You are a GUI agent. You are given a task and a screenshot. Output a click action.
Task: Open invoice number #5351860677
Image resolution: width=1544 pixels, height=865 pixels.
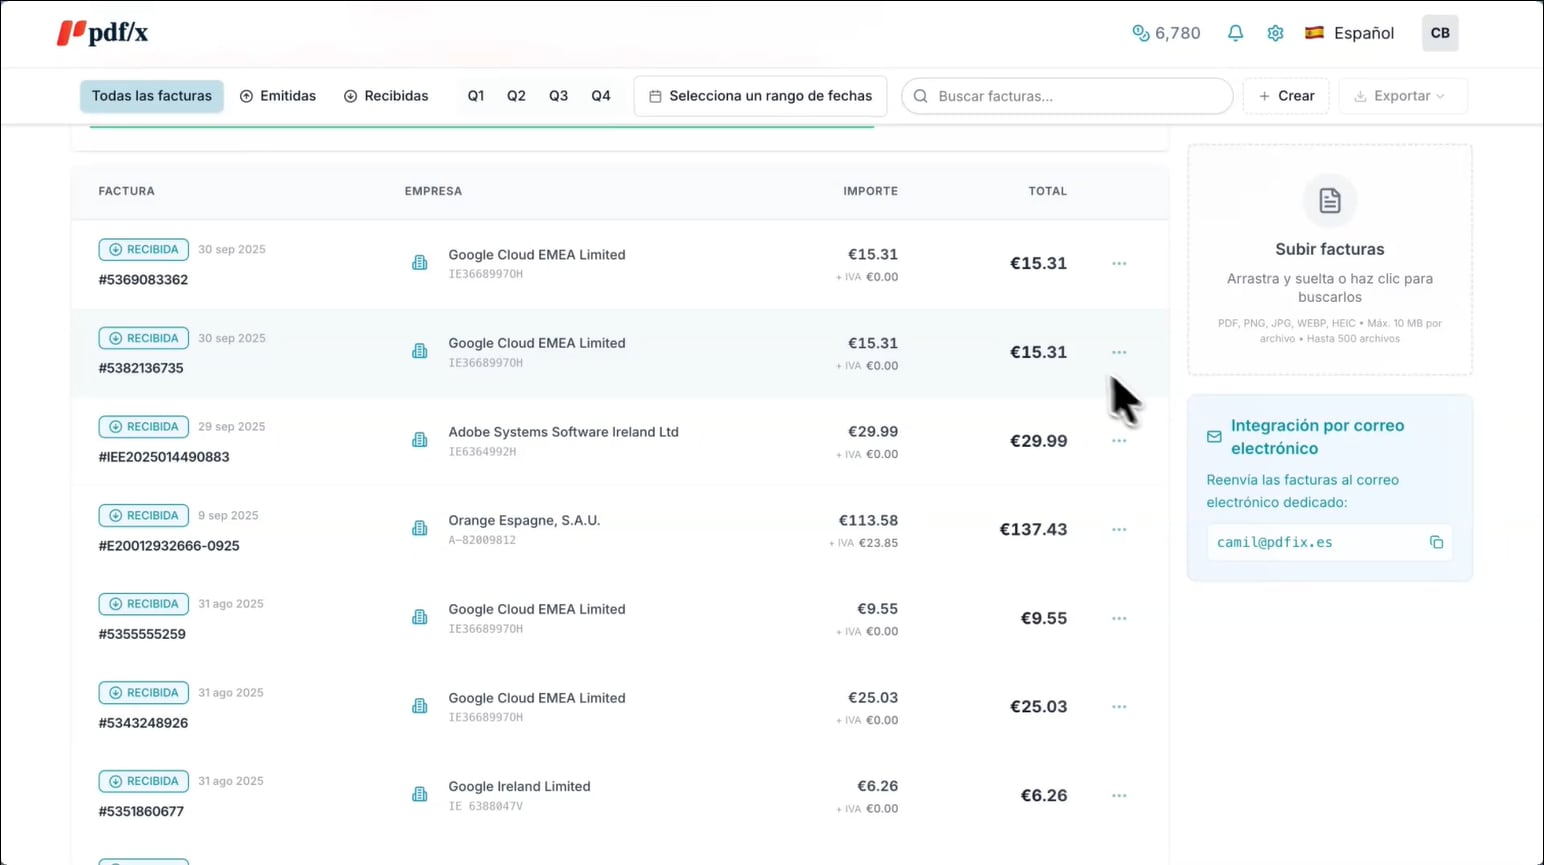141,812
